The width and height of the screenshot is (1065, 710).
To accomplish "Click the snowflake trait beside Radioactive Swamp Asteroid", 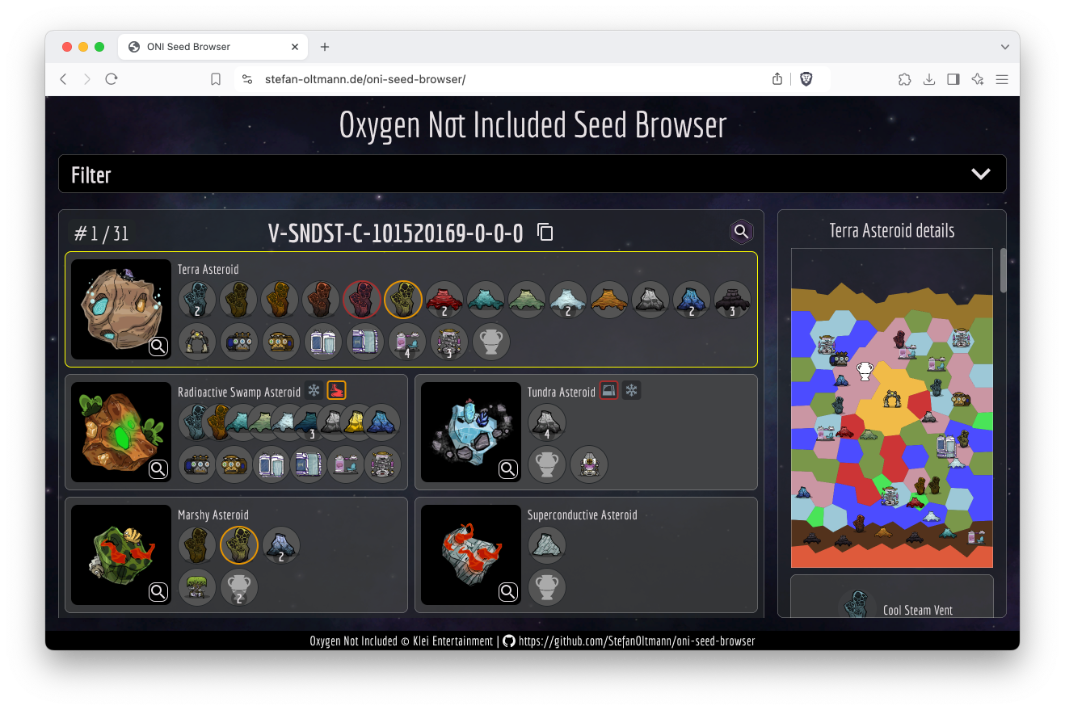I will [x=314, y=391].
